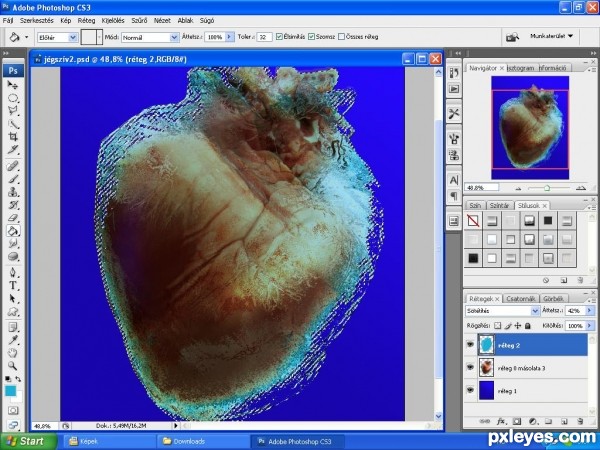Viewport: 600px width, 450px height.
Task: Select the Healing Brush tool
Action: click(13, 166)
